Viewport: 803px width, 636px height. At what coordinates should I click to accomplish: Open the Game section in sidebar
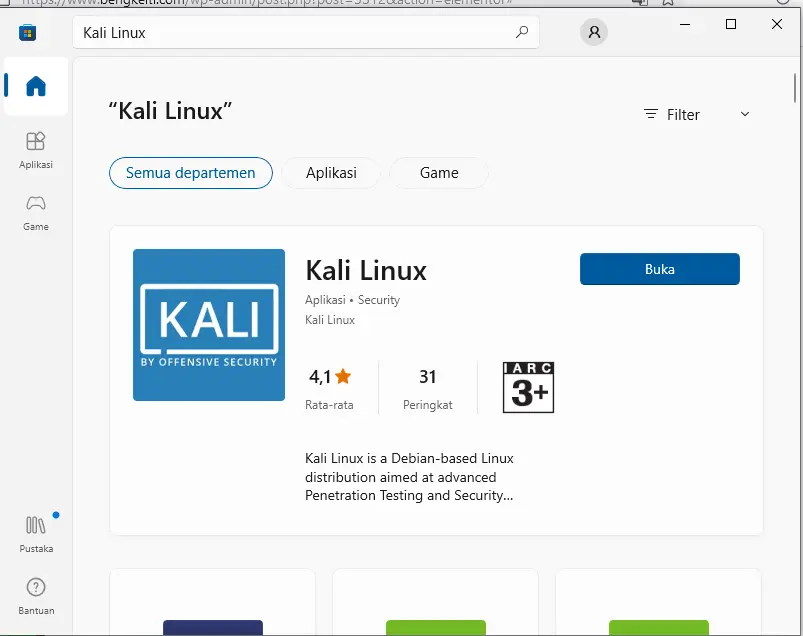point(36,213)
